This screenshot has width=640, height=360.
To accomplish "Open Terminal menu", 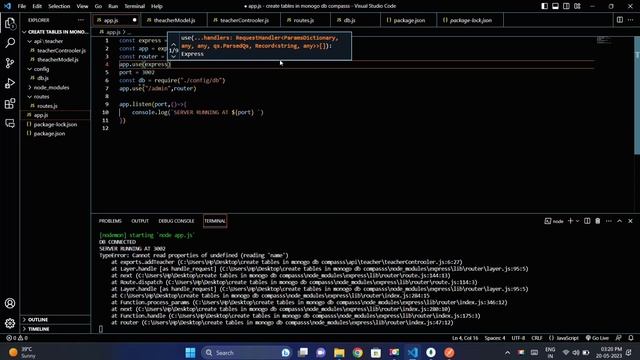I will [x=135, y=6].
